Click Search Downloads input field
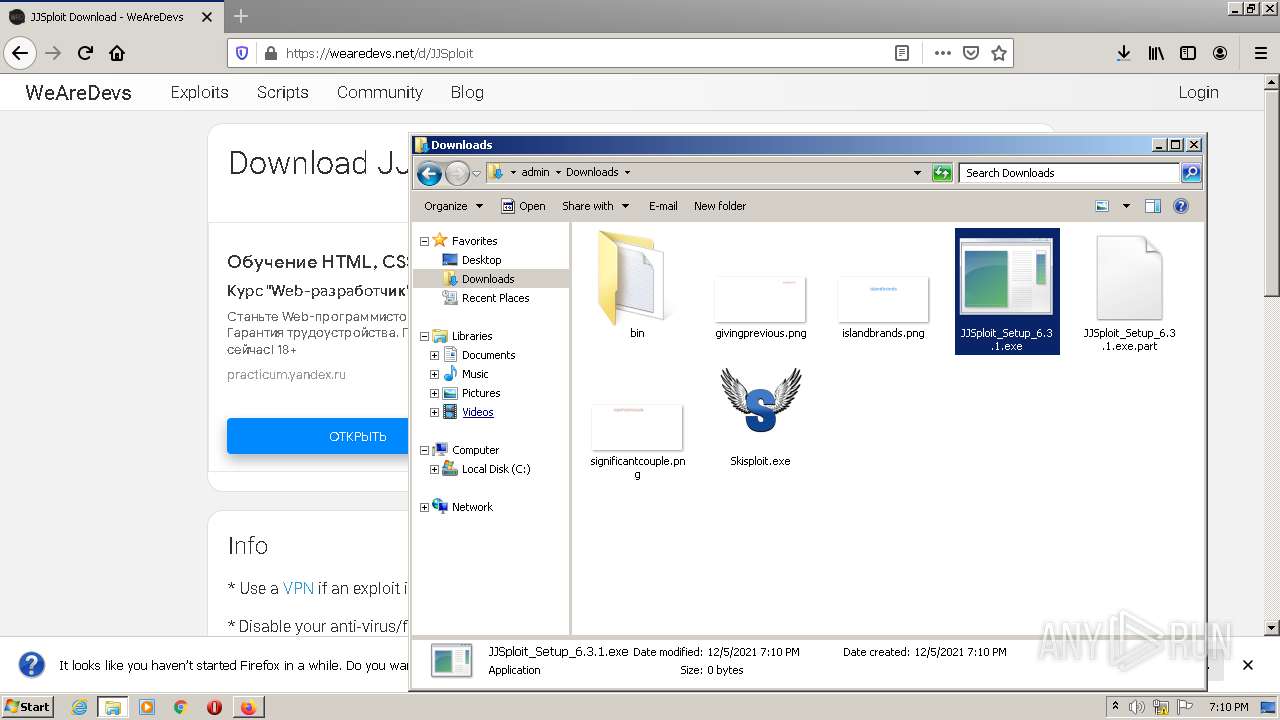 pos(1068,173)
